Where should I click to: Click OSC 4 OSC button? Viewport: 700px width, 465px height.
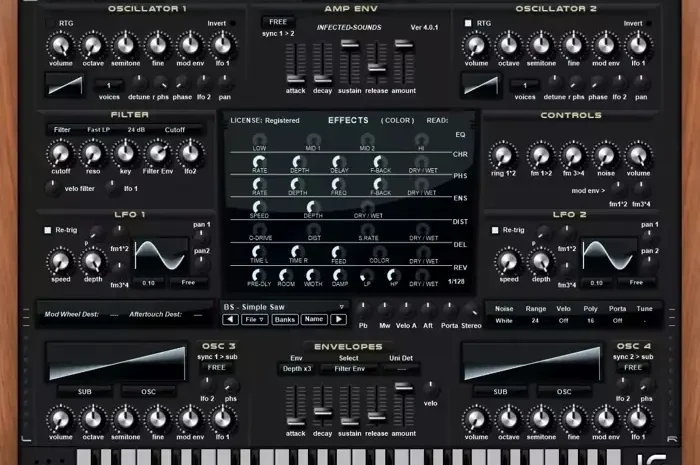[x=564, y=392]
